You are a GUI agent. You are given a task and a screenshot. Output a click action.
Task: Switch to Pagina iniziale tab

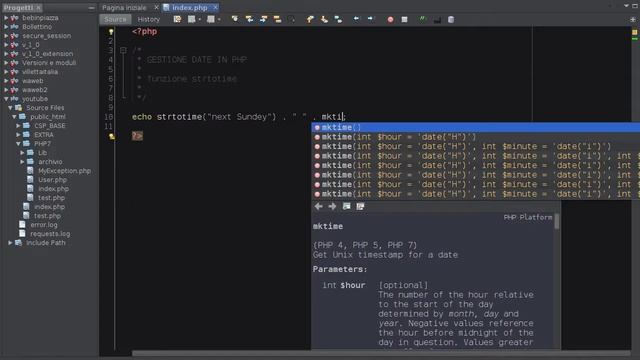[124, 7]
